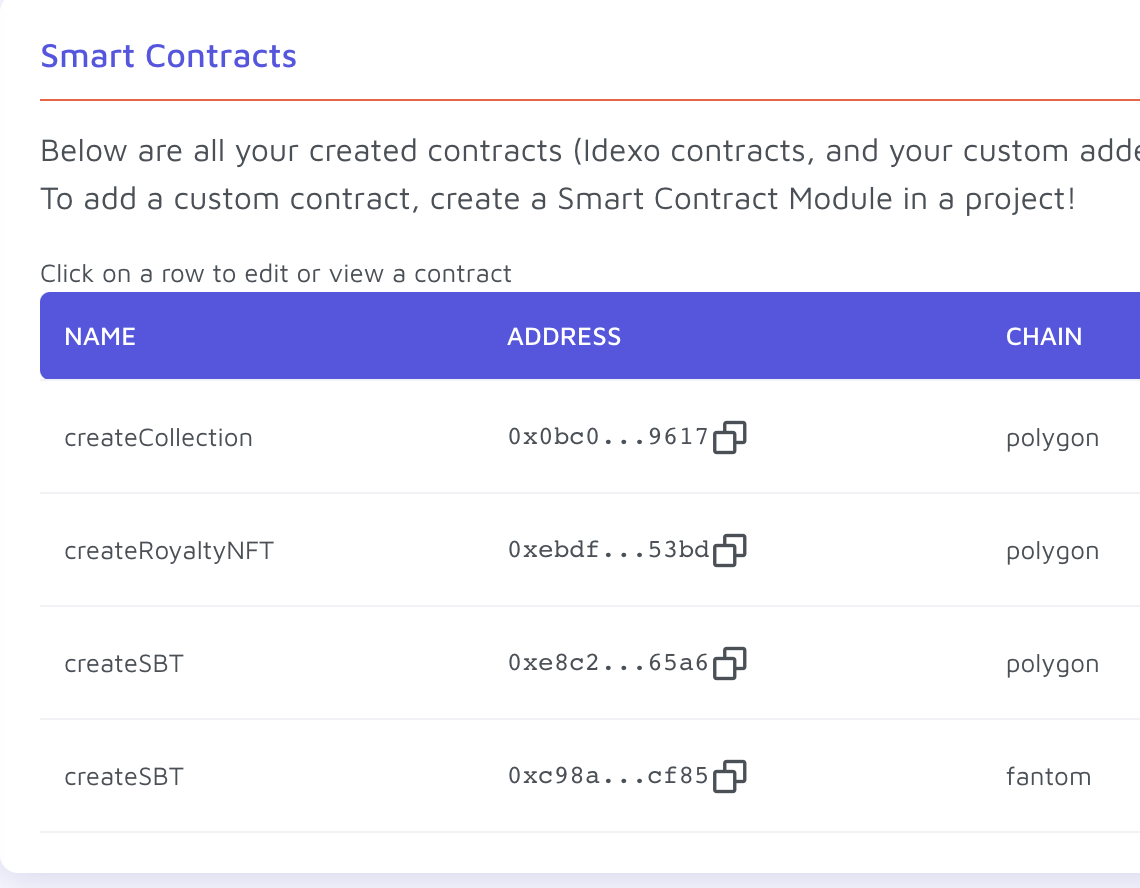
Task: Open the createCollection contract row
Action: (590, 436)
